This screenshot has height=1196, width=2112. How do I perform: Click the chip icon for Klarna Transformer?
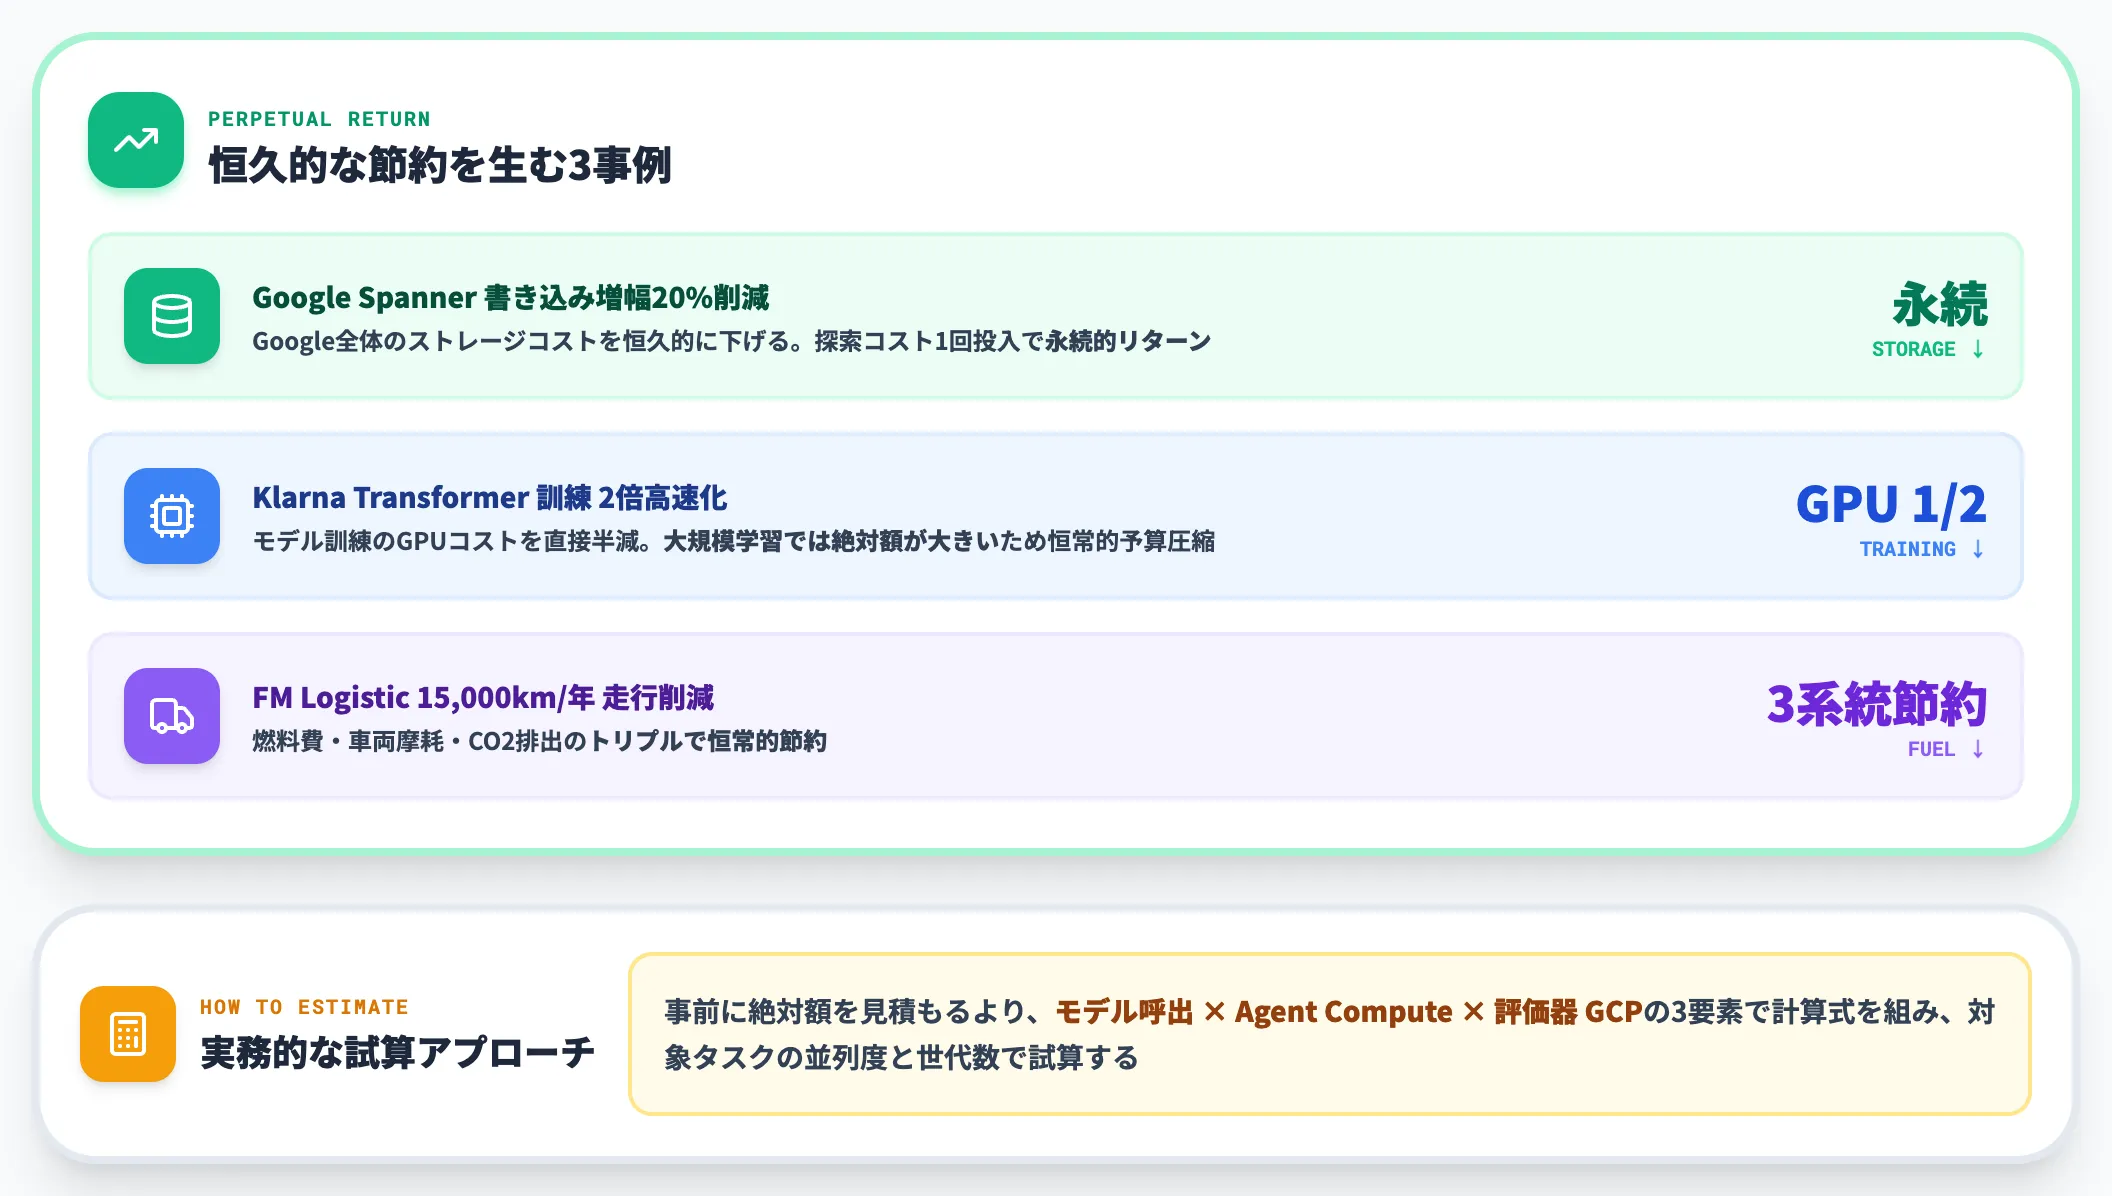172,516
